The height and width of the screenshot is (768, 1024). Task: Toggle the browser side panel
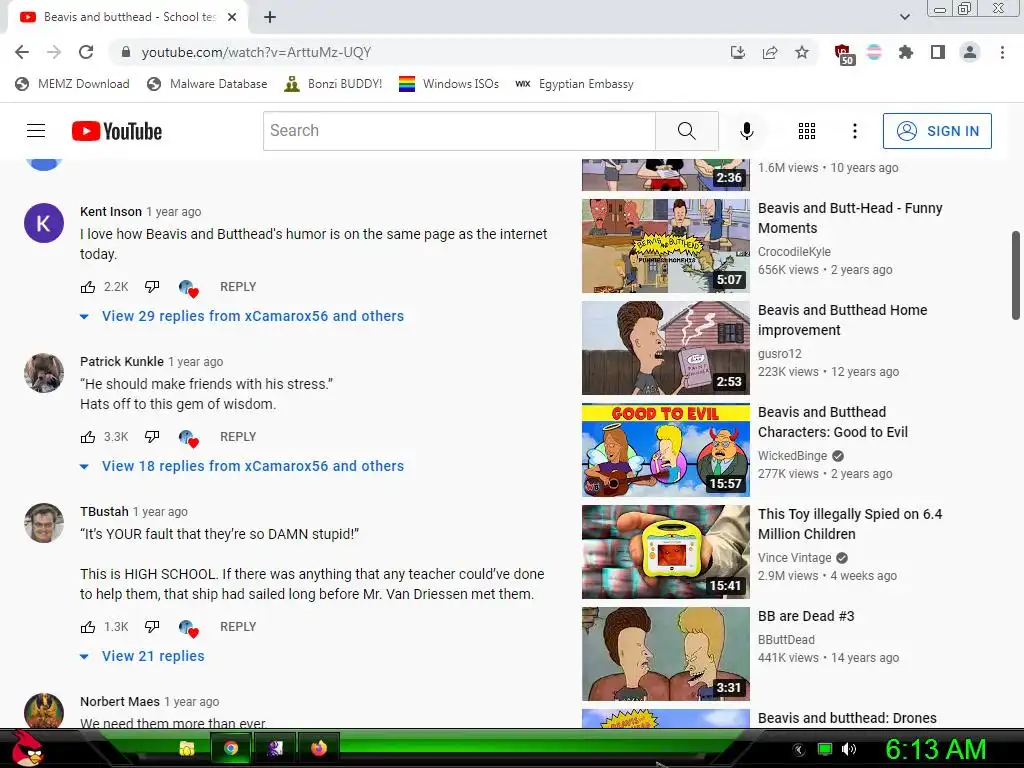pos(937,52)
